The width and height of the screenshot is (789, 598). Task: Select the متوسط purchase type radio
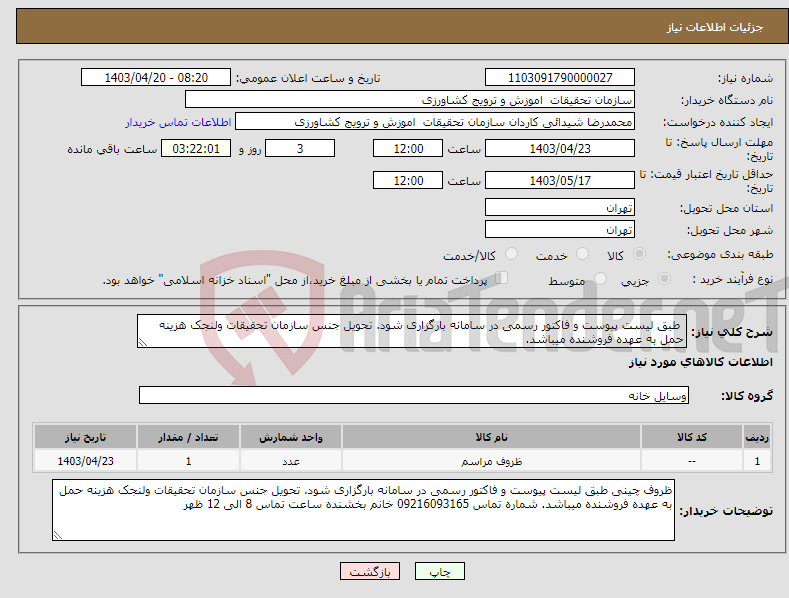pyautogui.click(x=600, y=278)
